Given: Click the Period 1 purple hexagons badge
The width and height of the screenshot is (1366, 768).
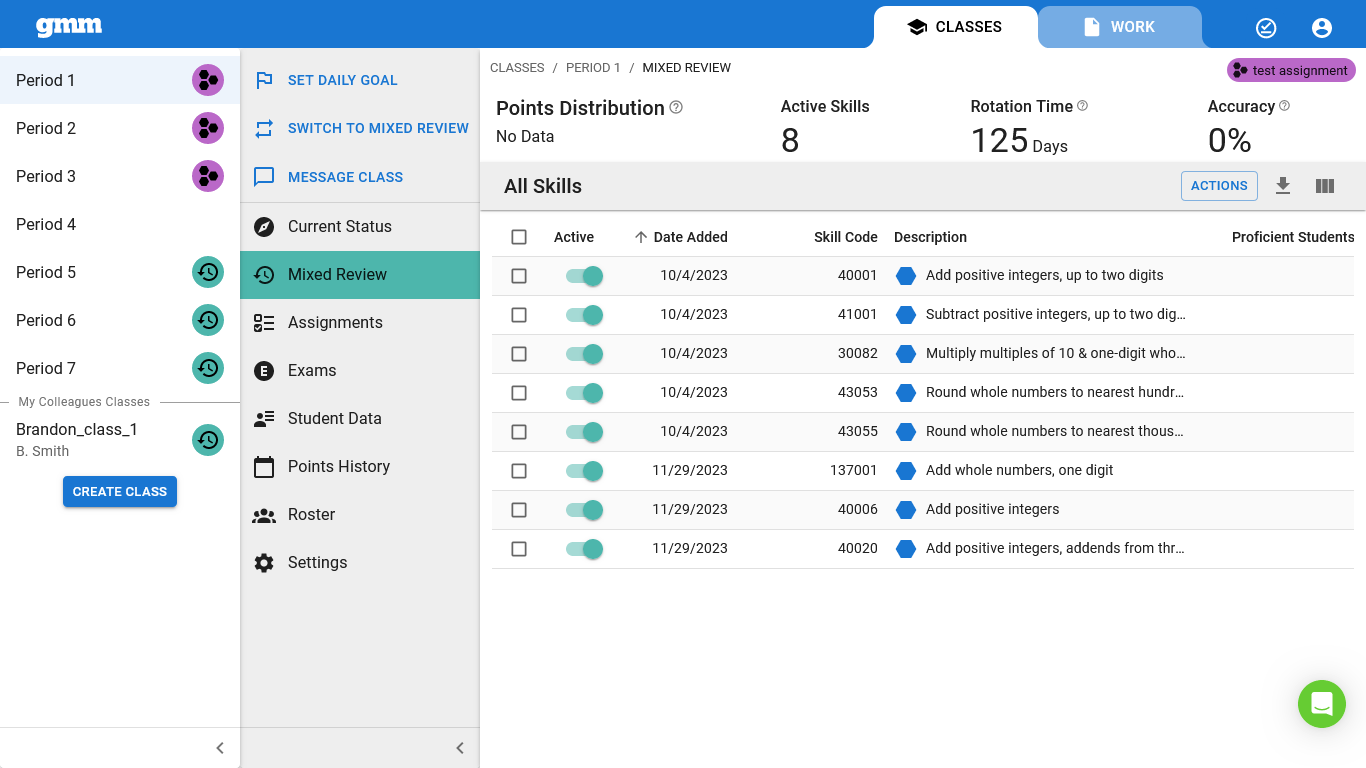Looking at the screenshot, I should point(208,80).
